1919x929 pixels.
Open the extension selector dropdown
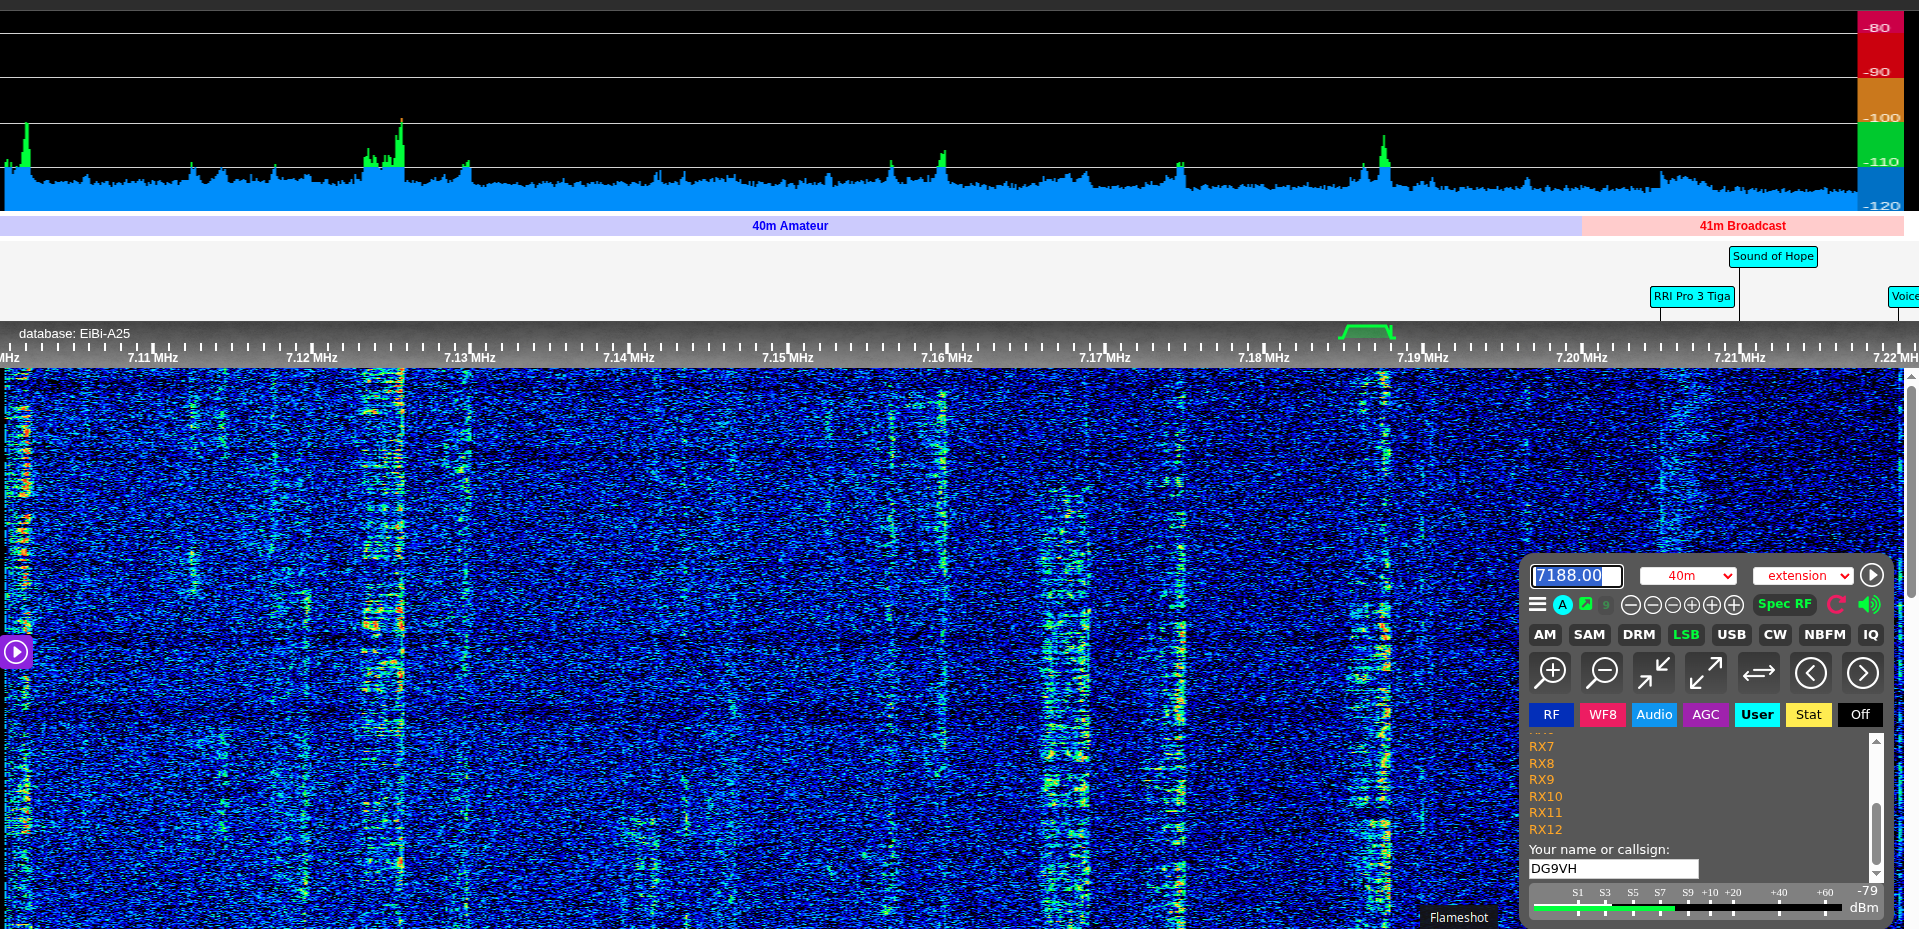click(x=1803, y=576)
